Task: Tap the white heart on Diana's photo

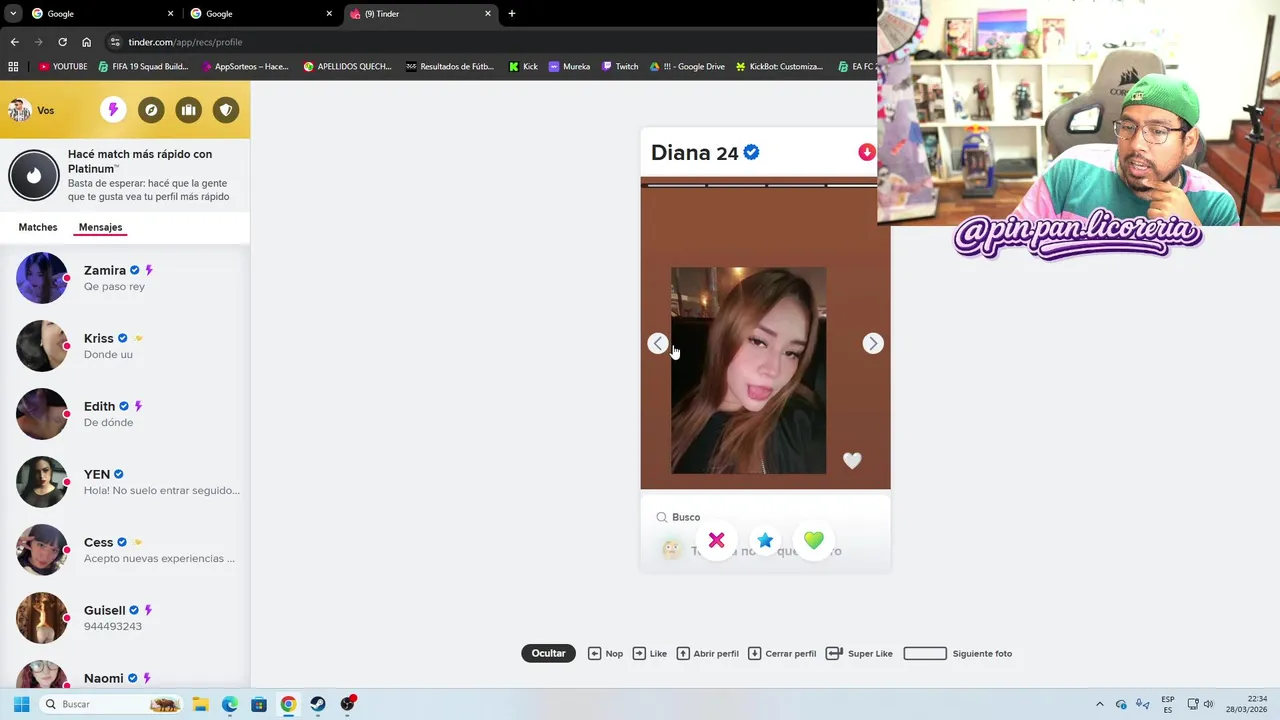Action: click(x=852, y=460)
